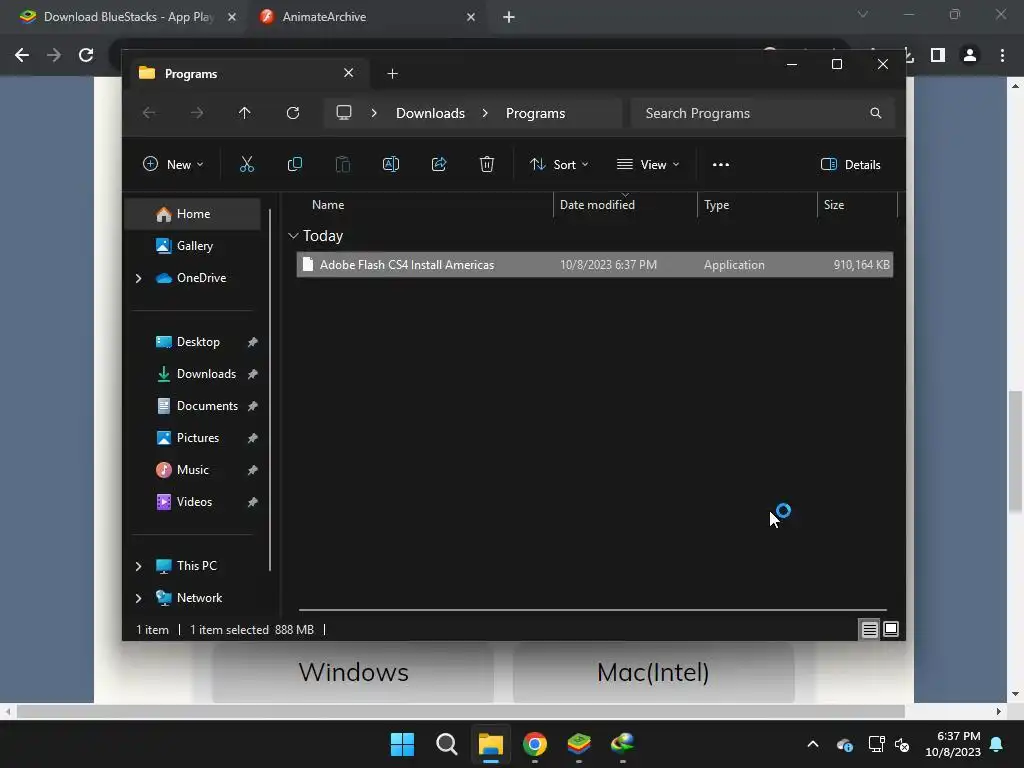Open the View dropdown
The image size is (1024, 768).
(x=648, y=165)
